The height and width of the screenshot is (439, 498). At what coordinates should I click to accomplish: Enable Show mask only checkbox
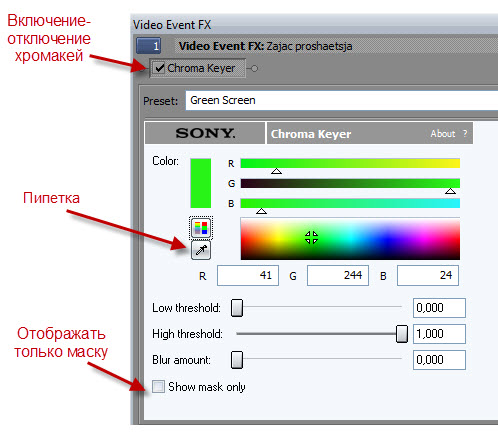[x=158, y=387]
